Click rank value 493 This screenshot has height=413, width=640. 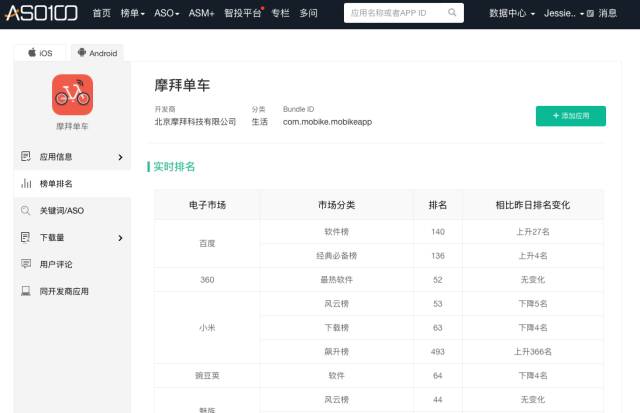click(438, 352)
